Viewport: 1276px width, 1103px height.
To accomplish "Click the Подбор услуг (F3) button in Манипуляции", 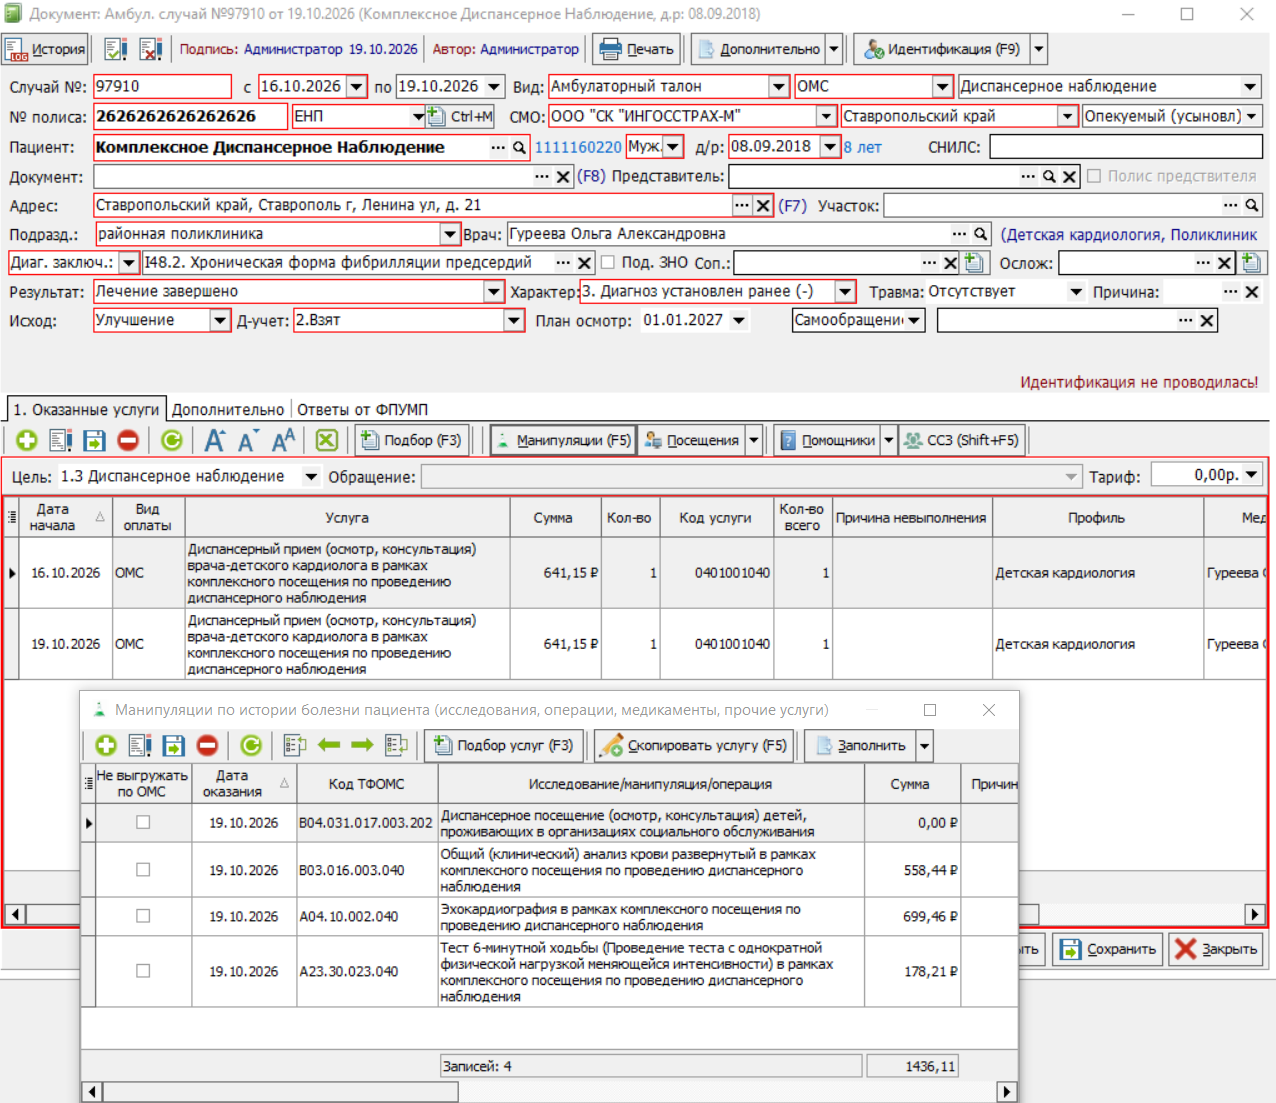I will [x=502, y=745].
